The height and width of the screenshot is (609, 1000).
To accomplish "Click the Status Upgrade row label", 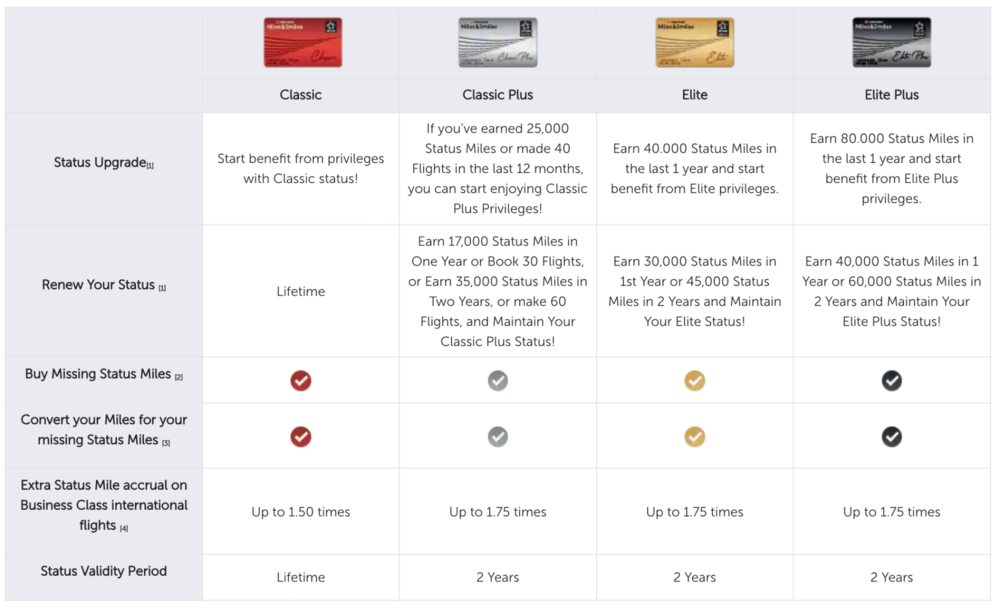I will coord(101,162).
